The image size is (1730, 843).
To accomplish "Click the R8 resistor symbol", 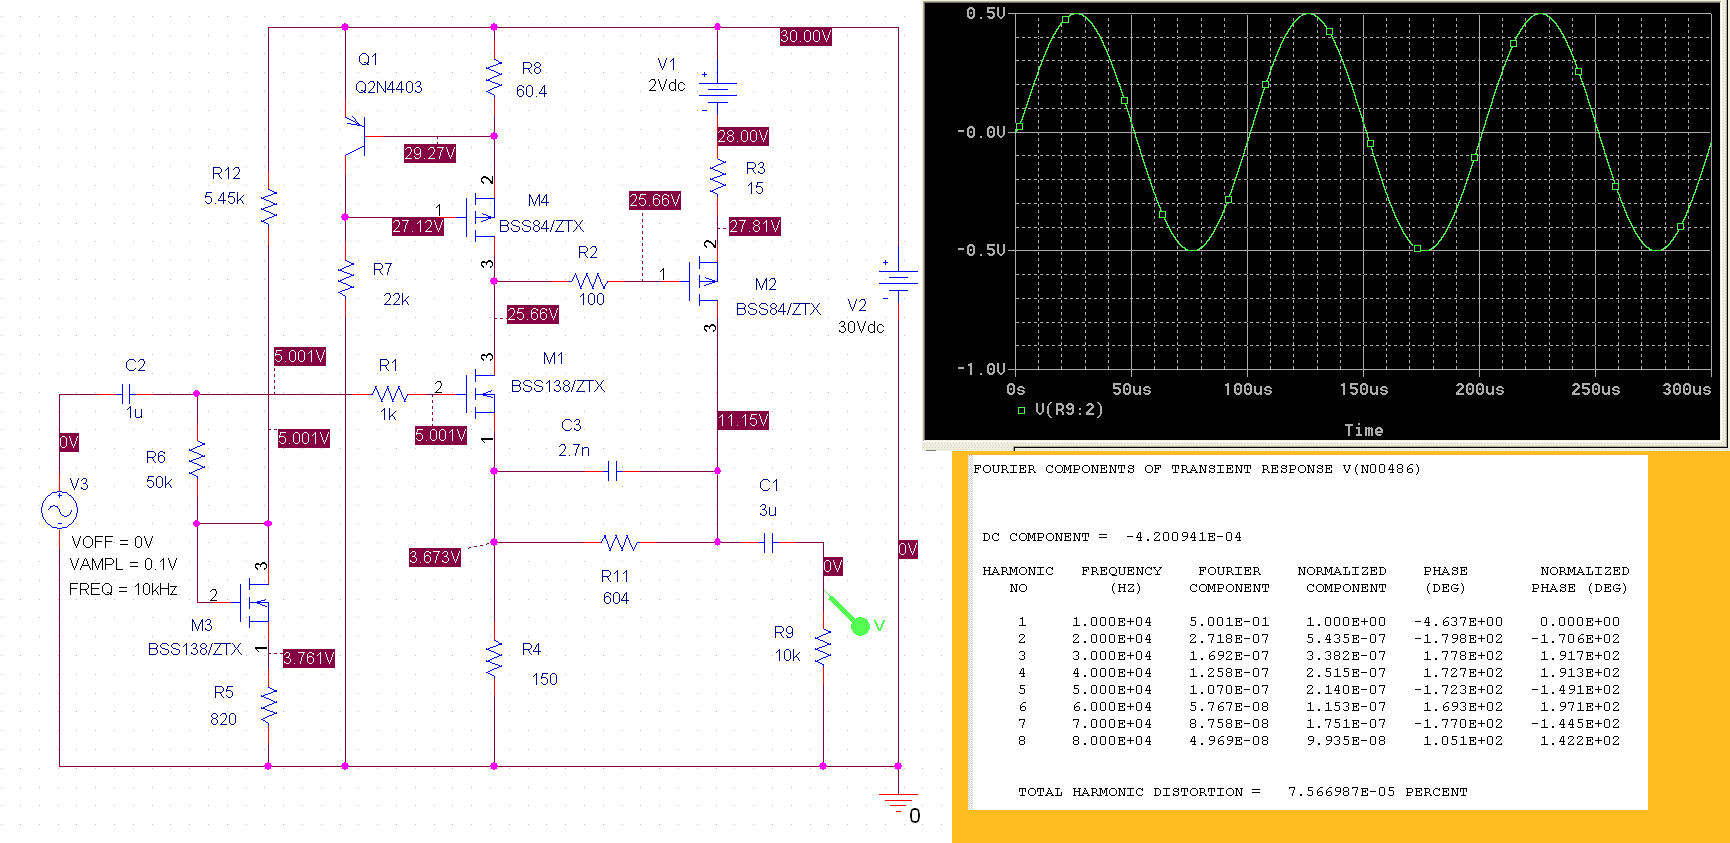I will pyautogui.click(x=494, y=79).
